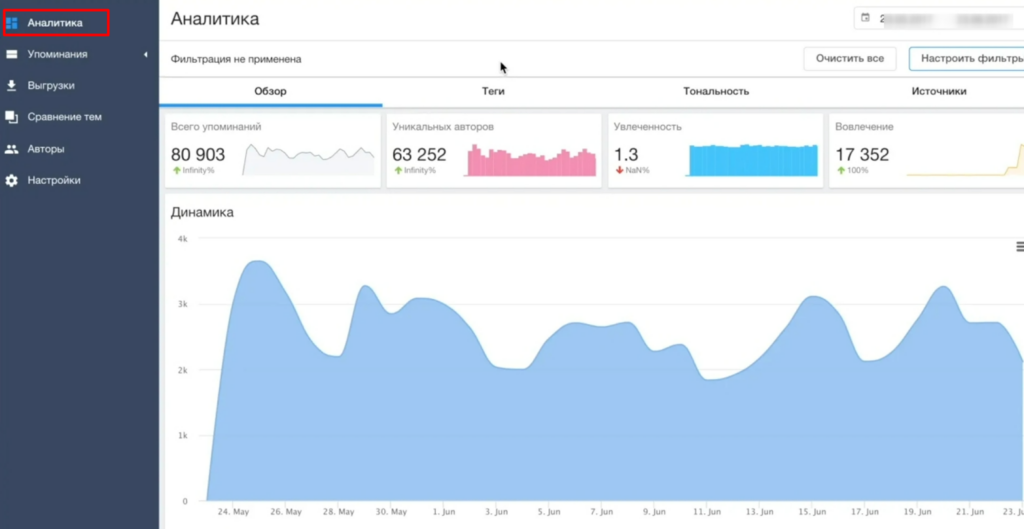Viewport: 1024px width, 529px height.
Task: Click the Фильтрация не применена status text
Action: [236, 59]
